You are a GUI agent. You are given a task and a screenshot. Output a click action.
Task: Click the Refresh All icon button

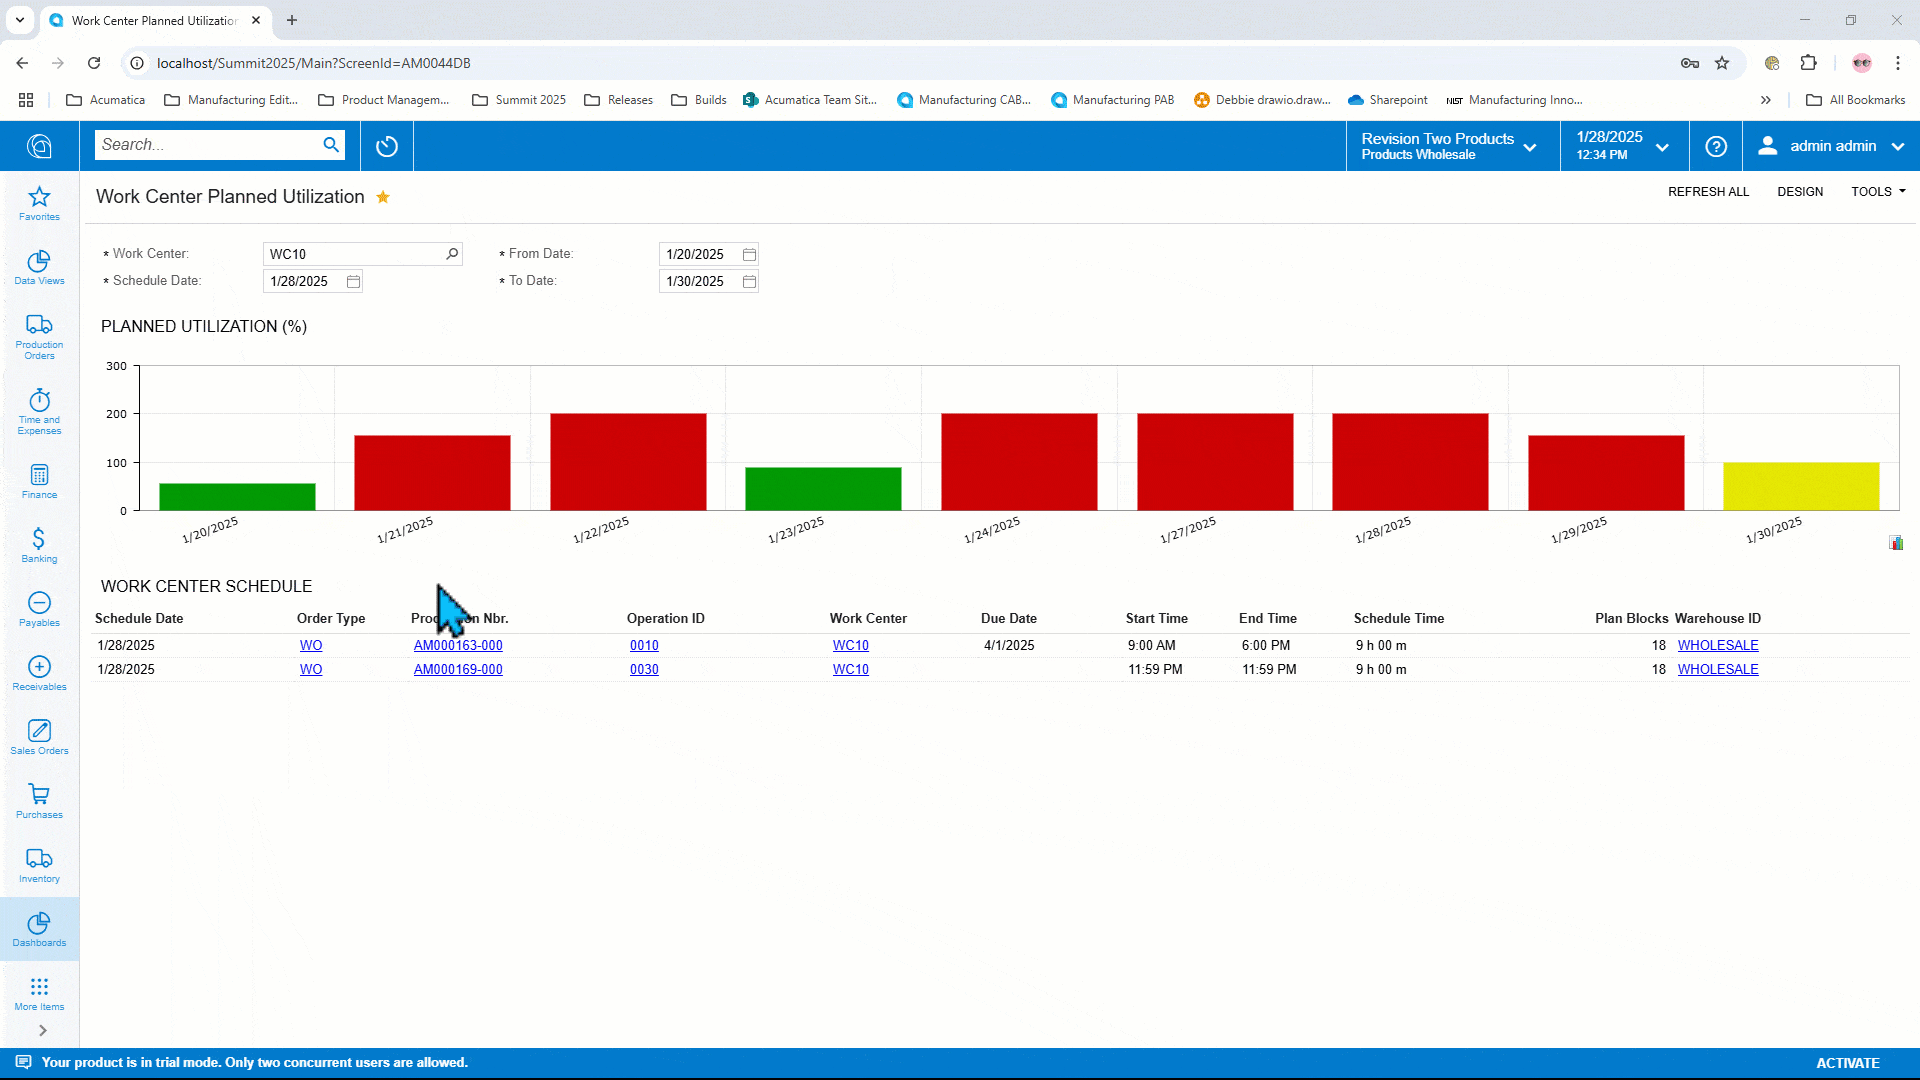click(x=1709, y=191)
